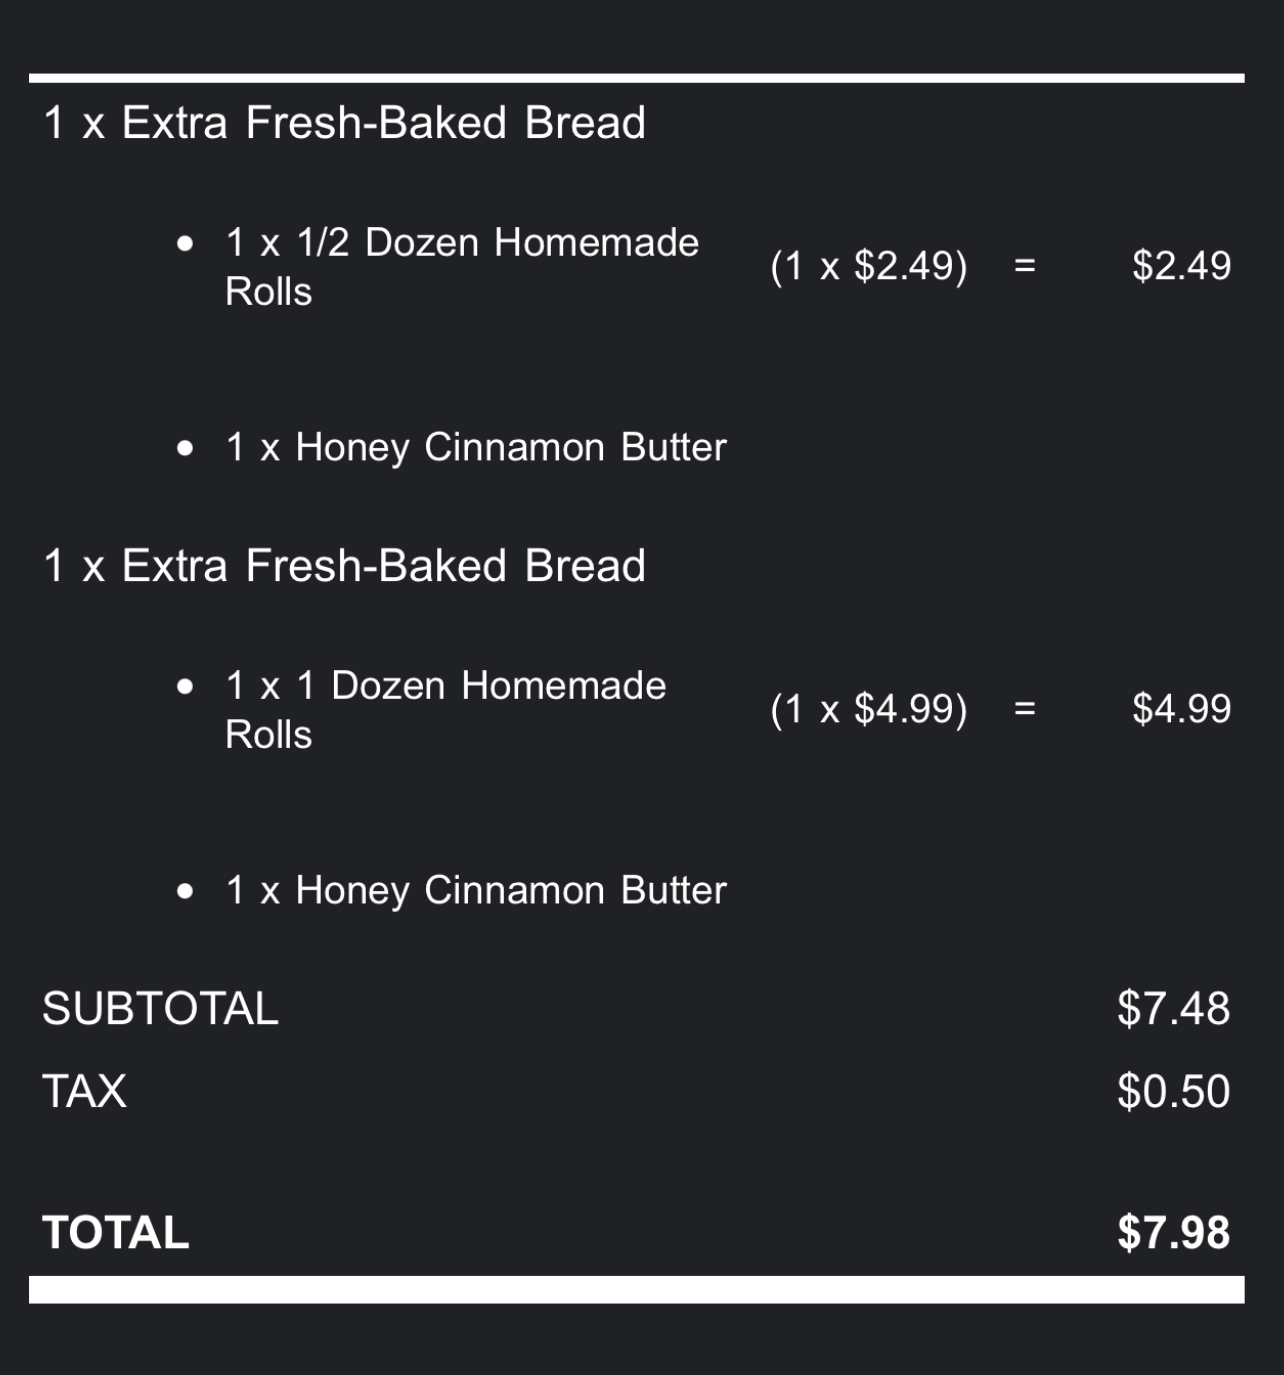
Task: Click the $0.50 tax amount
Action: (1173, 1091)
